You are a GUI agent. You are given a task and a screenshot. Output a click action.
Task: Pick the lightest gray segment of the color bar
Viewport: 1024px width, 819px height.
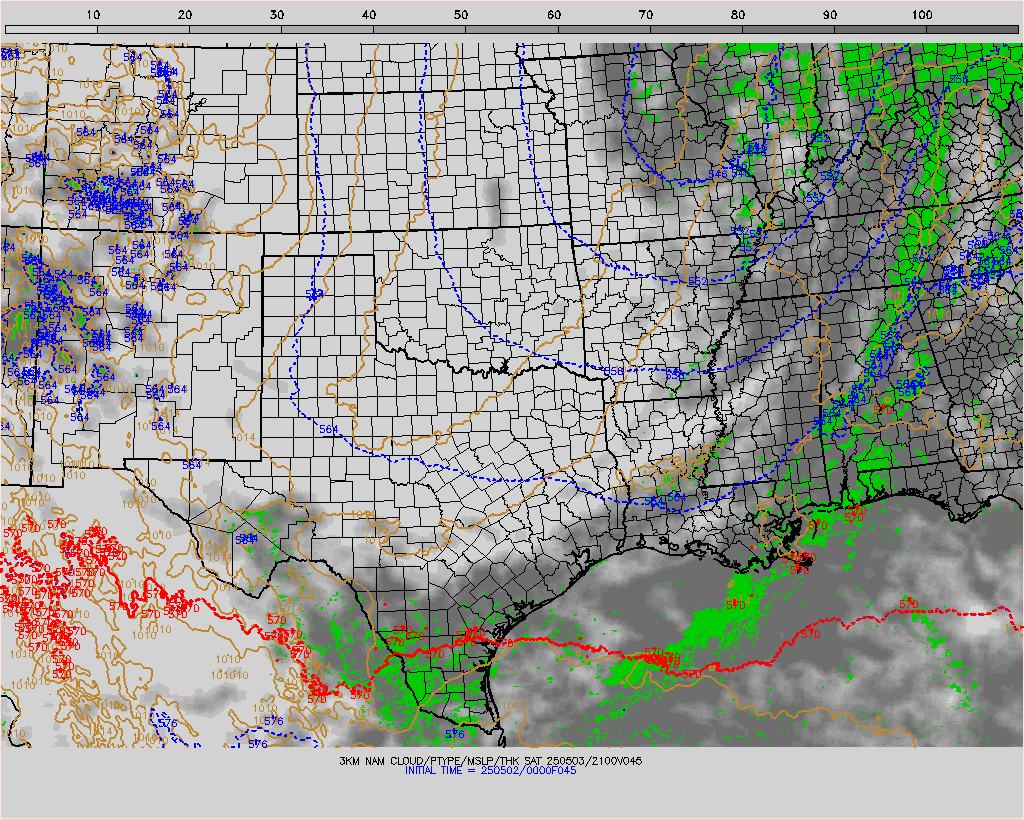click(51, 29)
